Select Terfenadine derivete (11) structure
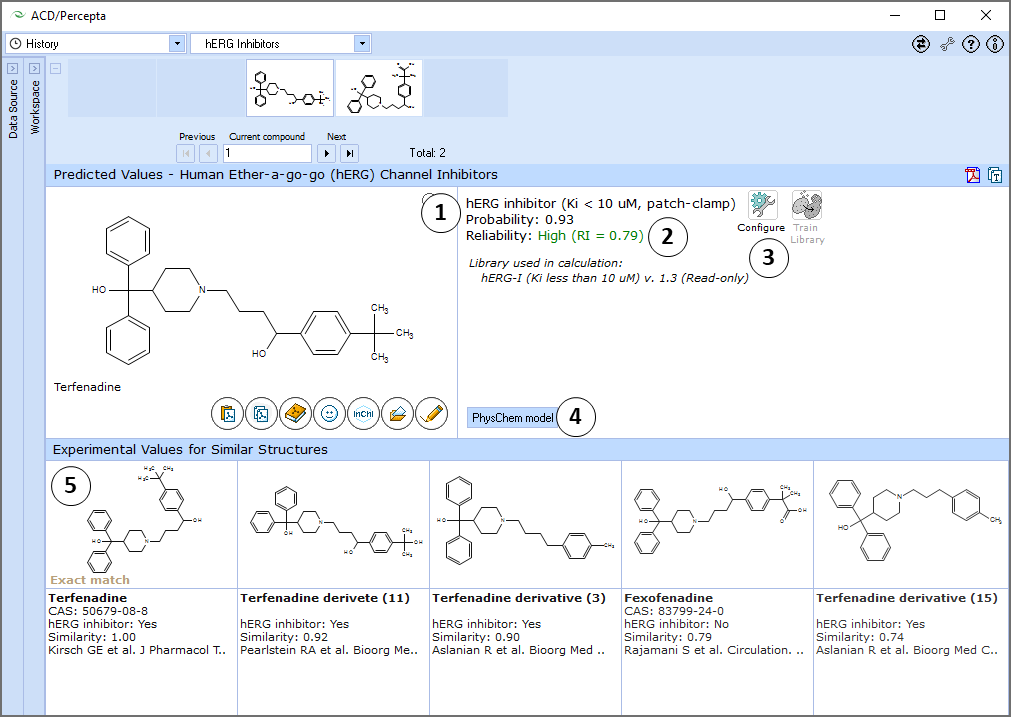This screenshot has width=1011, height=717. (x=333, y=524)
